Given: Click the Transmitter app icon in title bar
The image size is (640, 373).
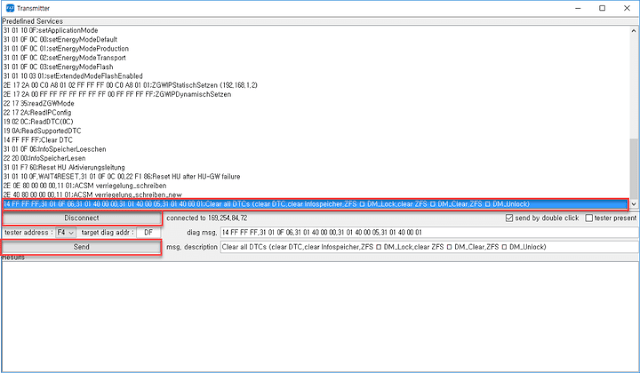Looking at the screenshot, I should [x=10, y=8].
